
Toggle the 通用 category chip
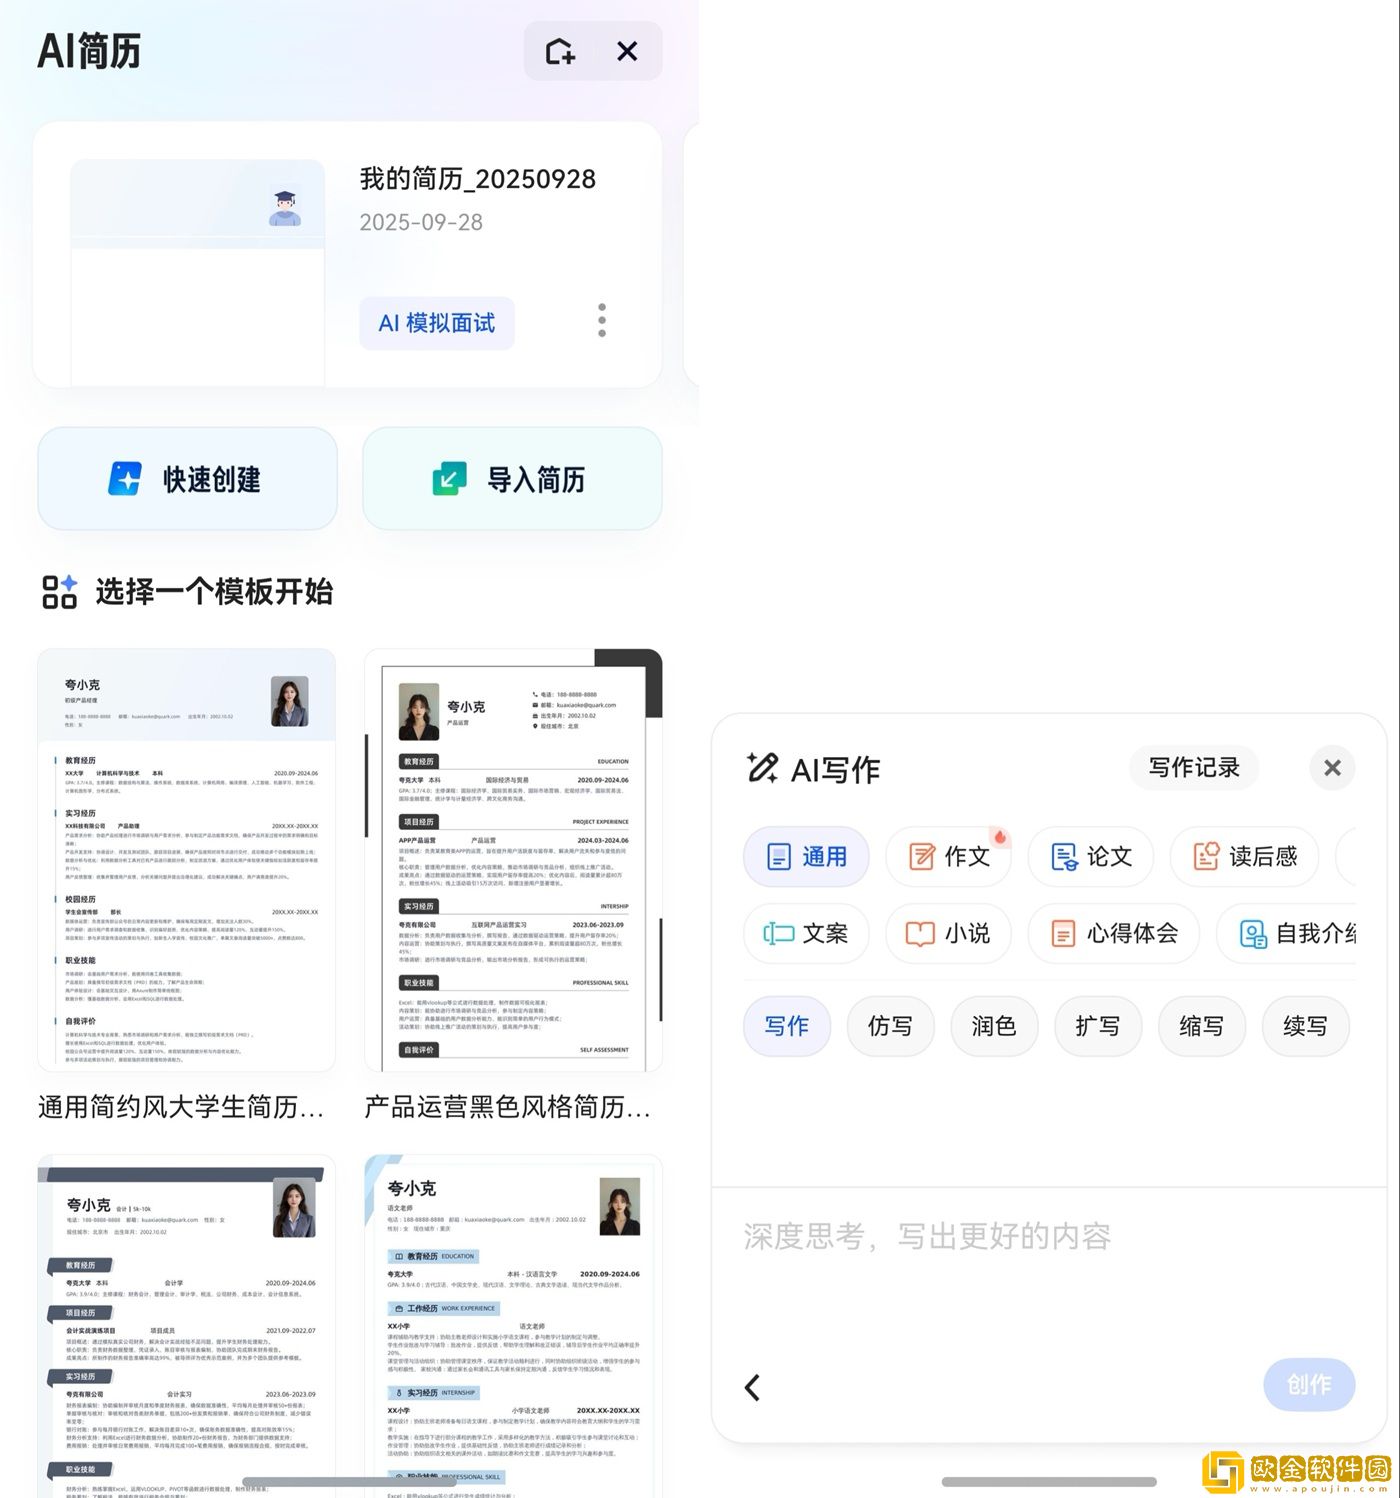[806, 857]
